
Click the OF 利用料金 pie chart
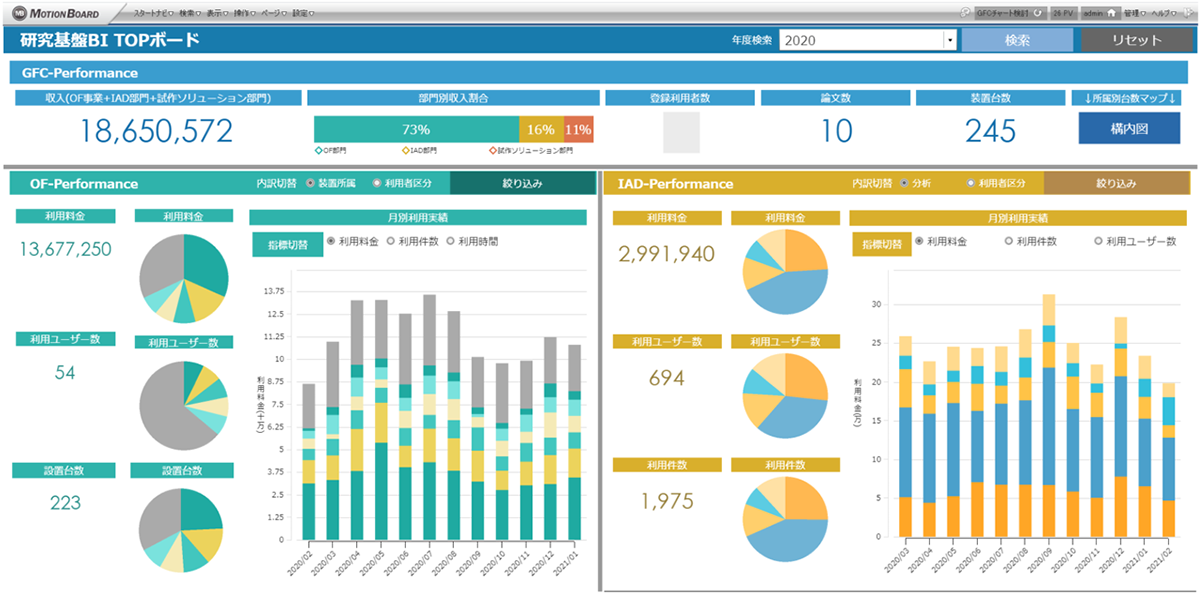pos(184,279)
